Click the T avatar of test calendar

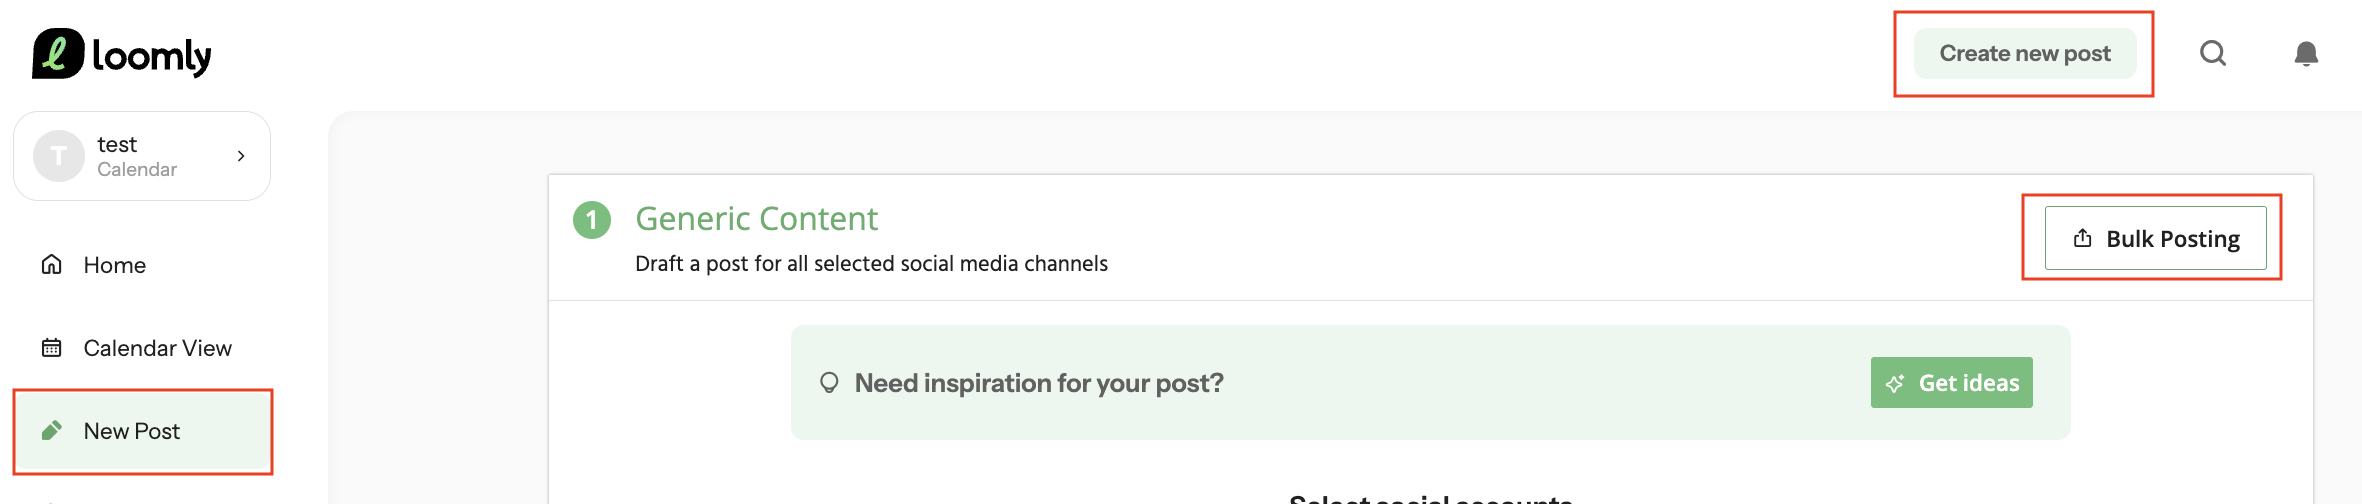coord(59,156)
